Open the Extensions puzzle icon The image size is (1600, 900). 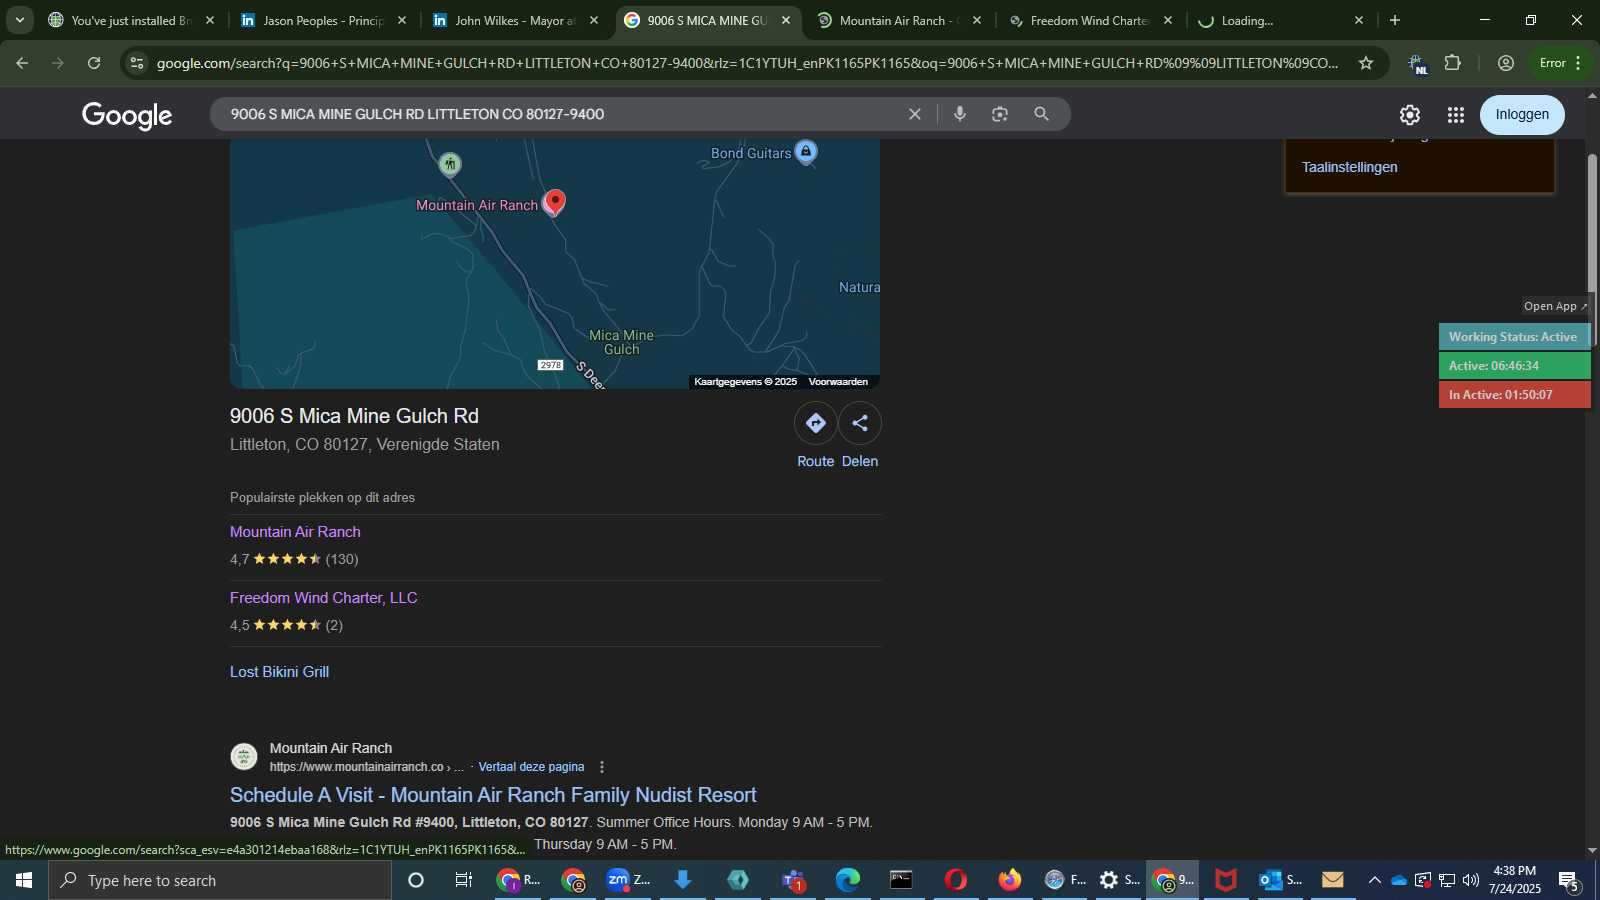(x=1453, y=63)
